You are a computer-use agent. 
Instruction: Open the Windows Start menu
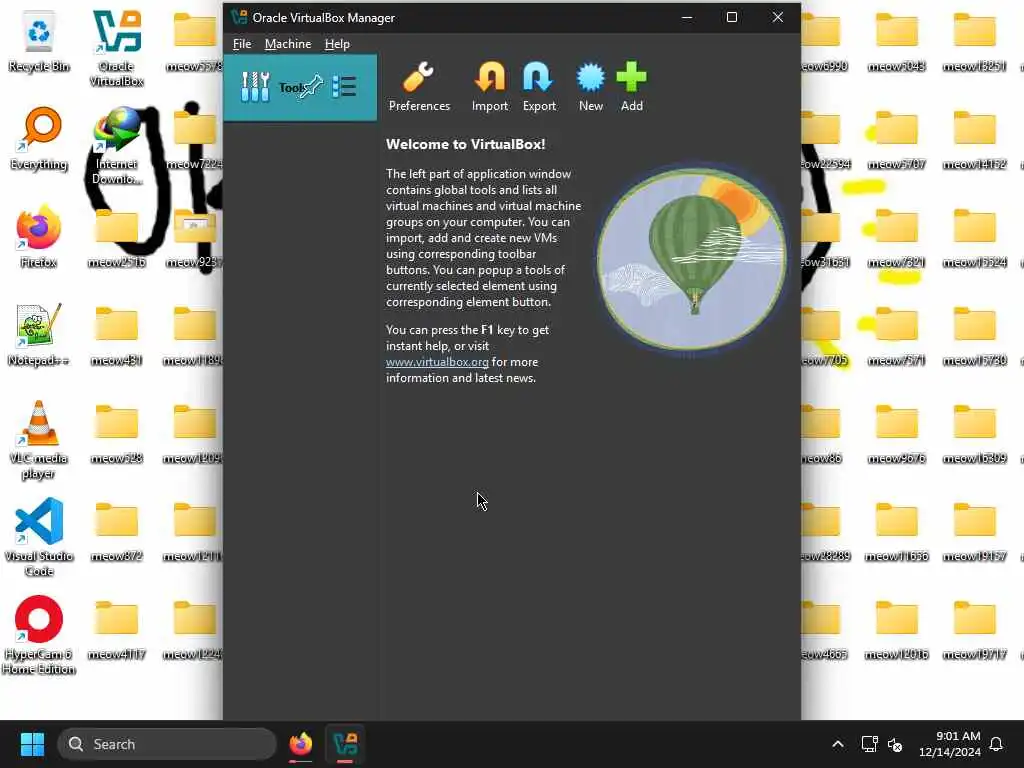pyautogui.click(x=32, y=744)
